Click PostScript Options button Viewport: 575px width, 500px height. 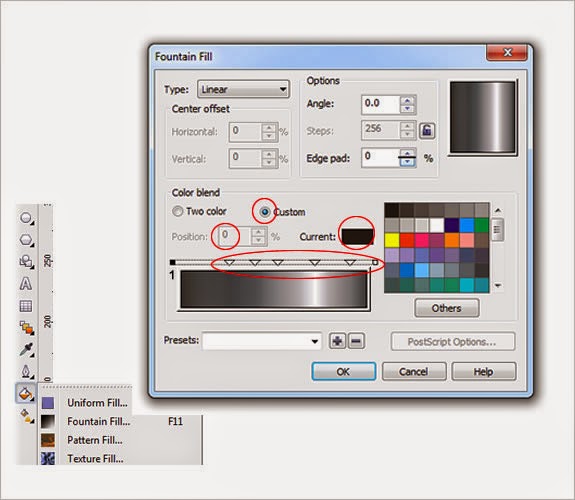[453, 342]
